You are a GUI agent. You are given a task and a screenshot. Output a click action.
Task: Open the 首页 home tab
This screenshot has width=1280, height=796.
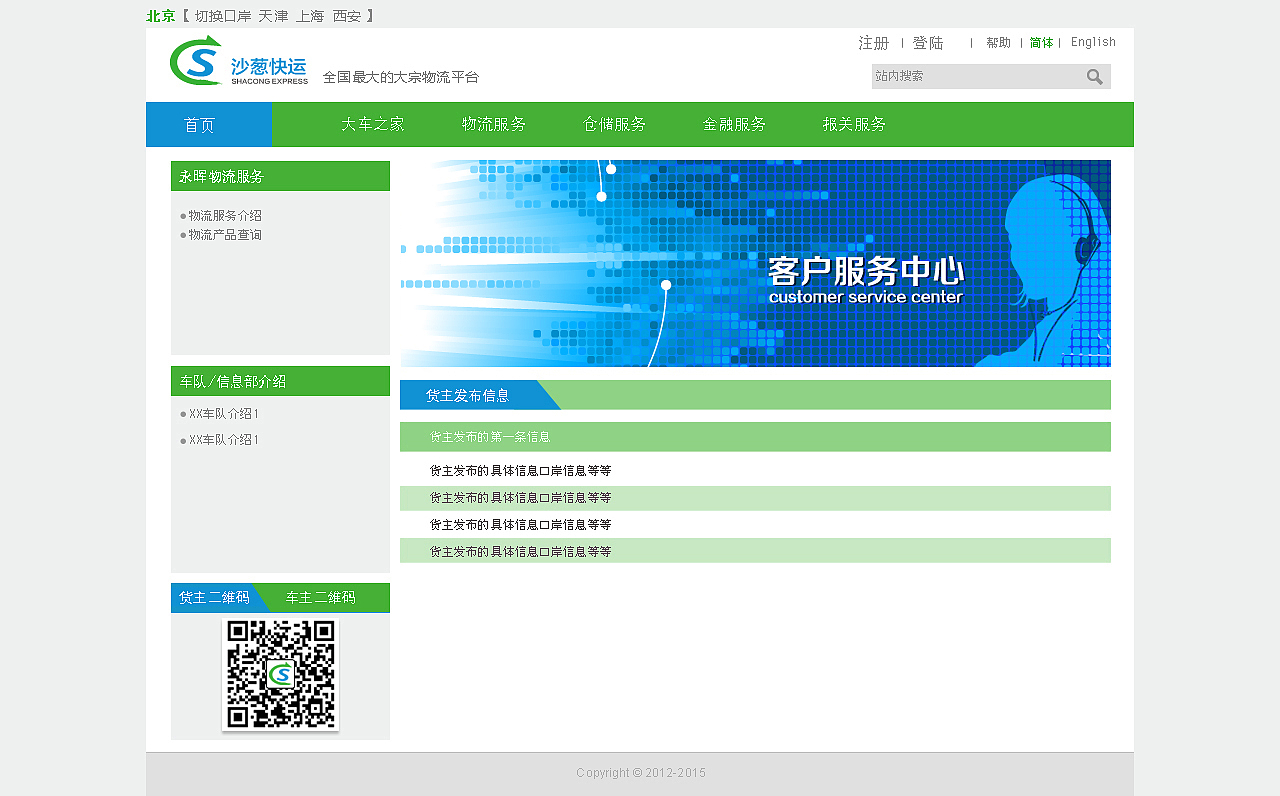(x=209, y=125)
